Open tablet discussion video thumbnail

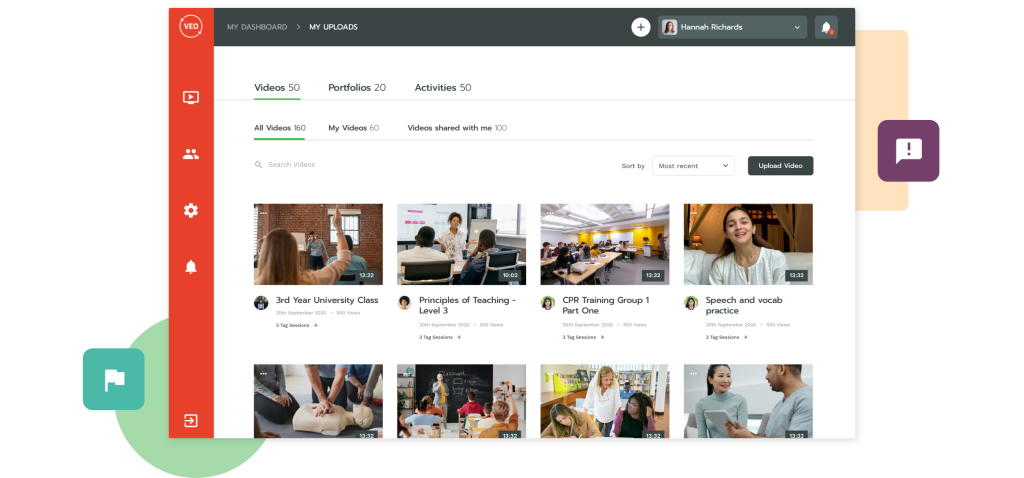click(x=748, y=401)
